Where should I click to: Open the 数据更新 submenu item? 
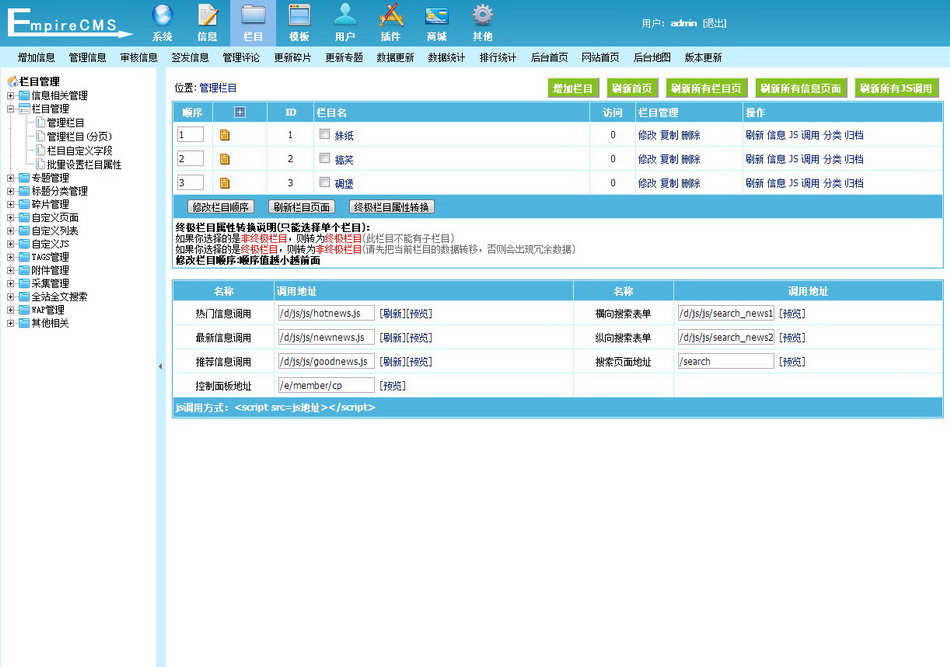tap(395, 58)
